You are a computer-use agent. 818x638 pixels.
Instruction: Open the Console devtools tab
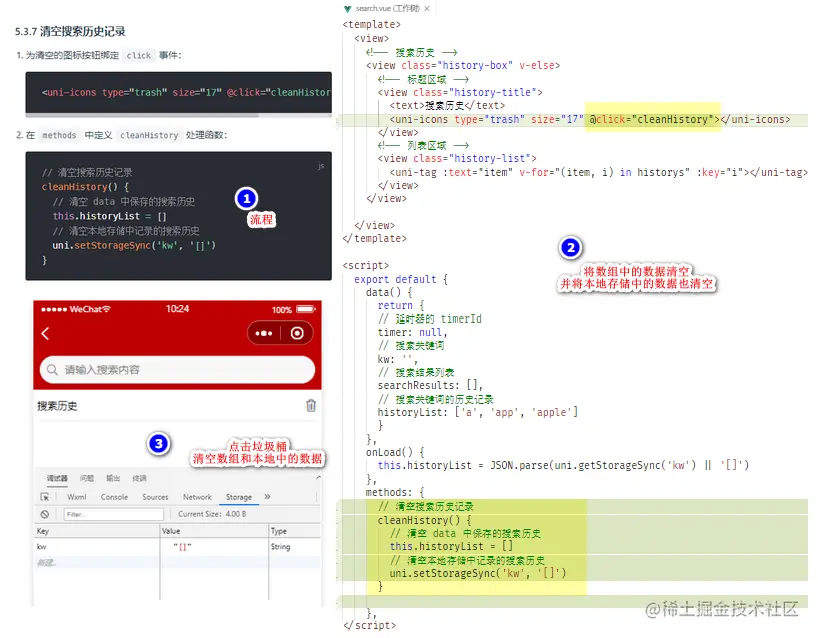pyautogui.click(x=114, y=497)
